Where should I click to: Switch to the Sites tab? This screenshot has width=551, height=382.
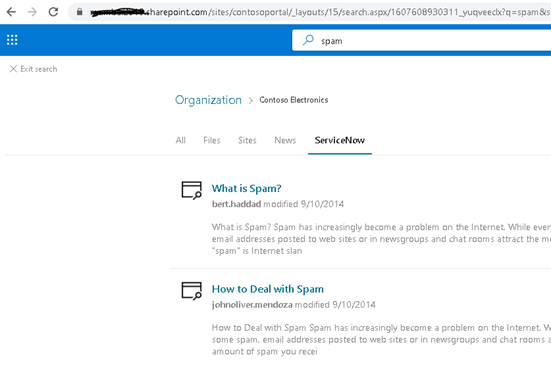(247, 140)
